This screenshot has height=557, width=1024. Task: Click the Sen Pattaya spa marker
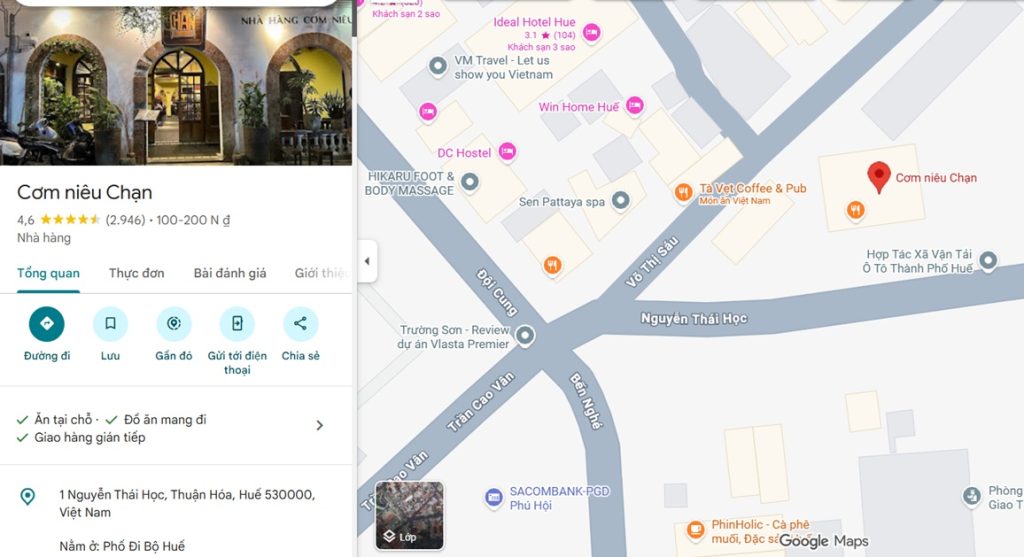tap(620, 200)
